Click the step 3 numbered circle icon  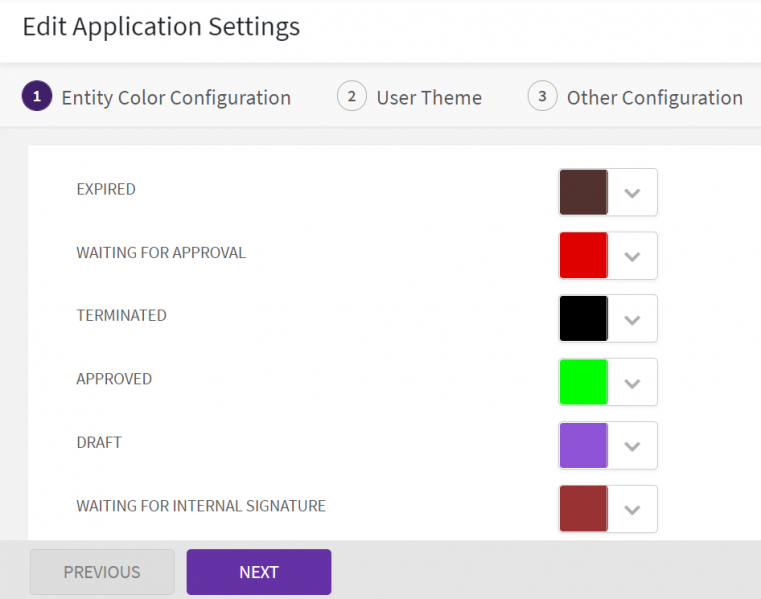(542, 97)
